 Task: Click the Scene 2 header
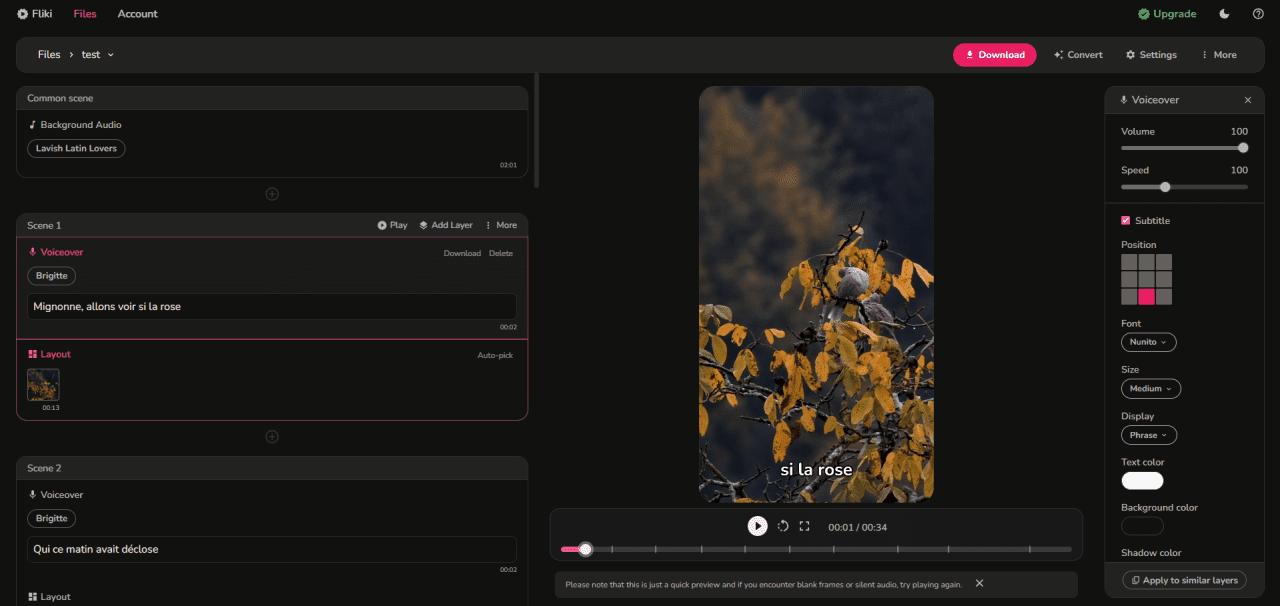tap(272, 468)
